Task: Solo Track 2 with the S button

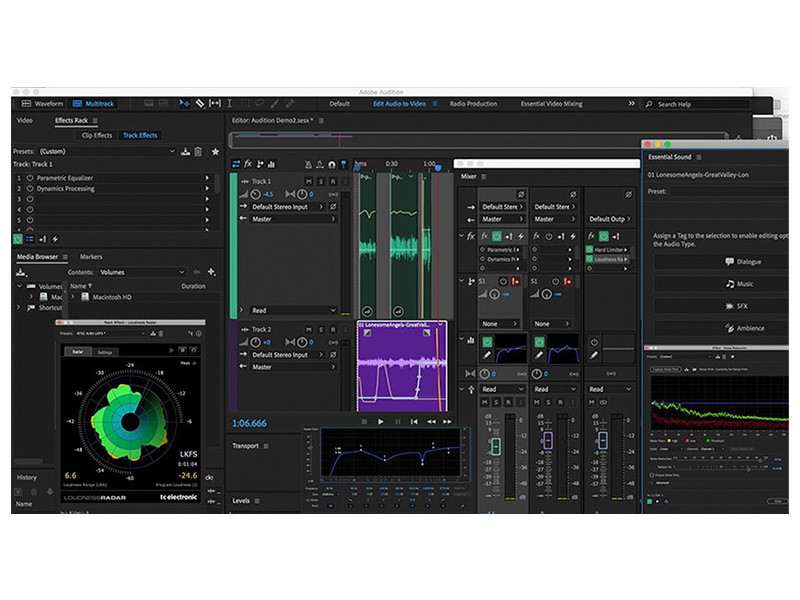Action: 321,329
